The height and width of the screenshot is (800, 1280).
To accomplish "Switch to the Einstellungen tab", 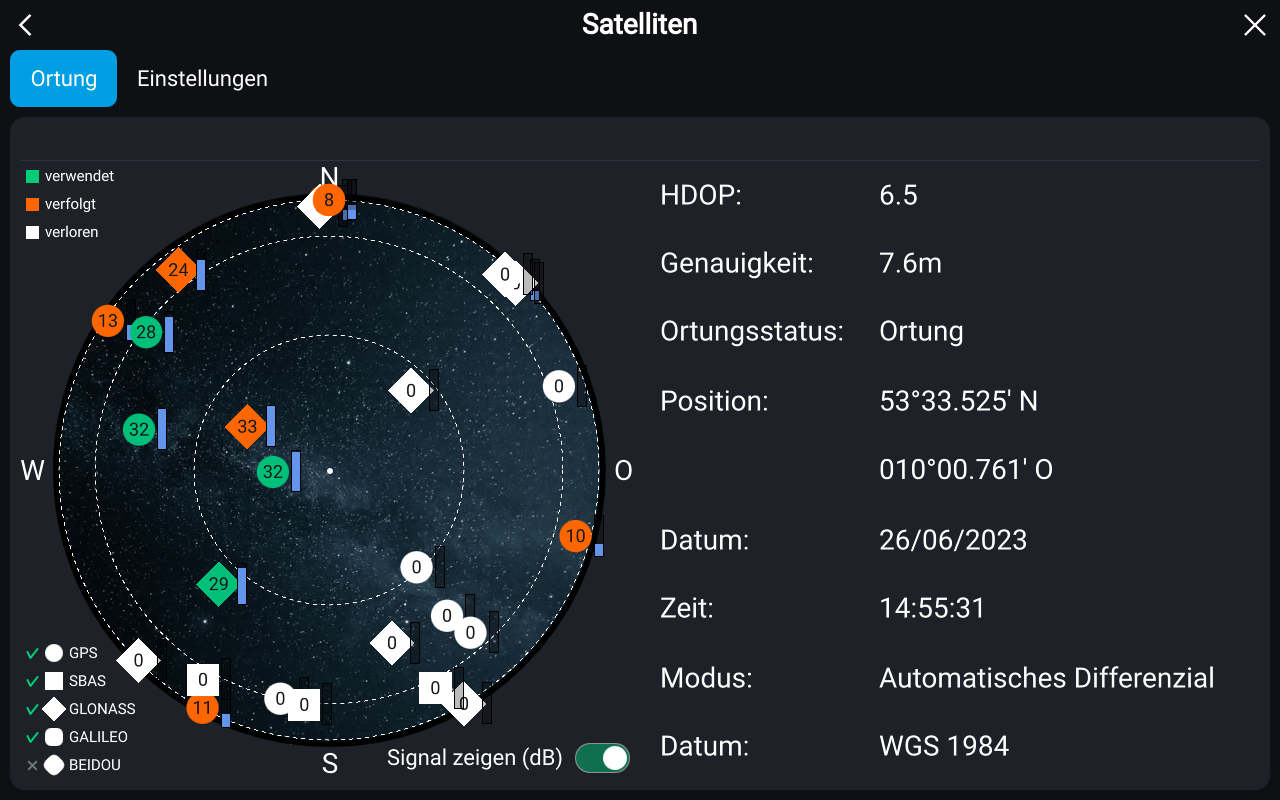I will click(x=202, y=78).
